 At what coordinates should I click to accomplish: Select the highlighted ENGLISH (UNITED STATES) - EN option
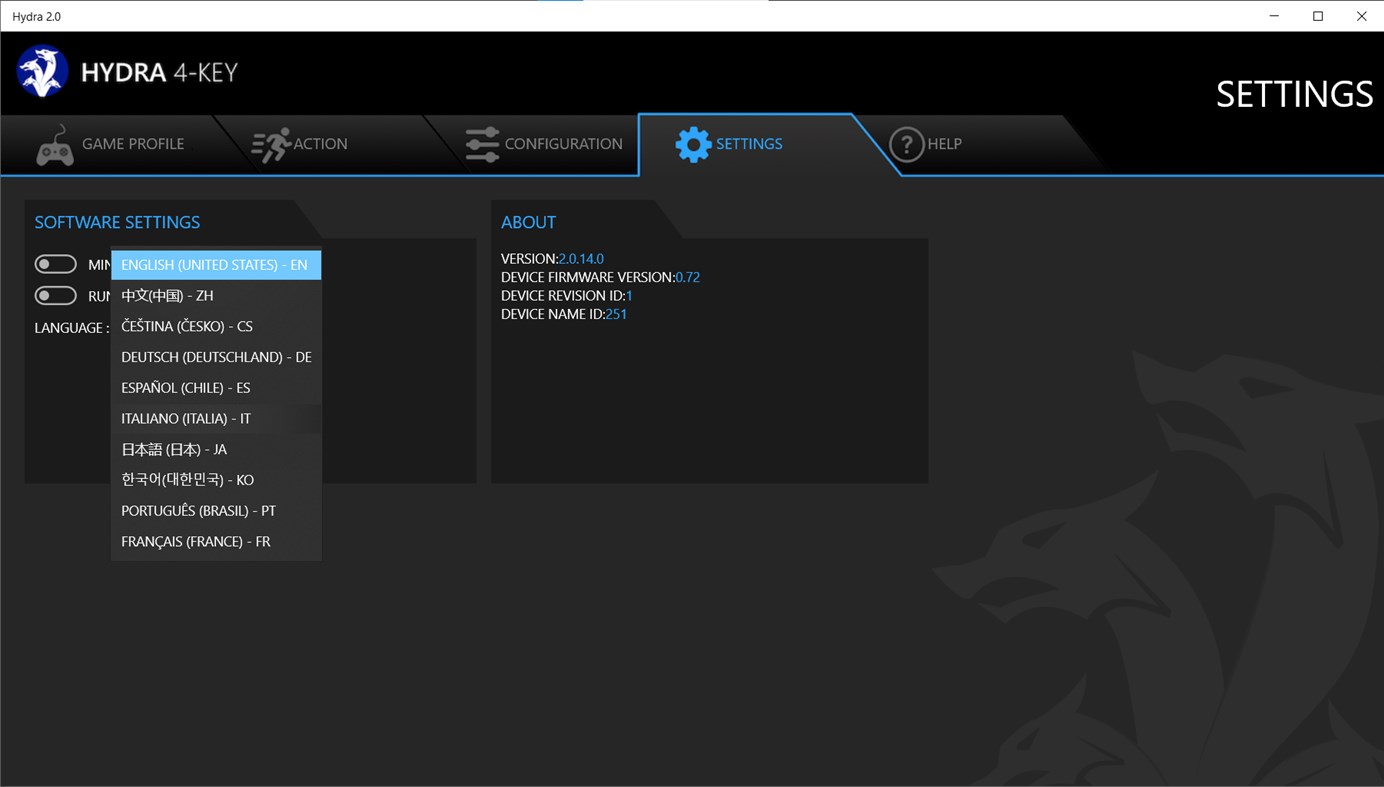coord(215,264)
